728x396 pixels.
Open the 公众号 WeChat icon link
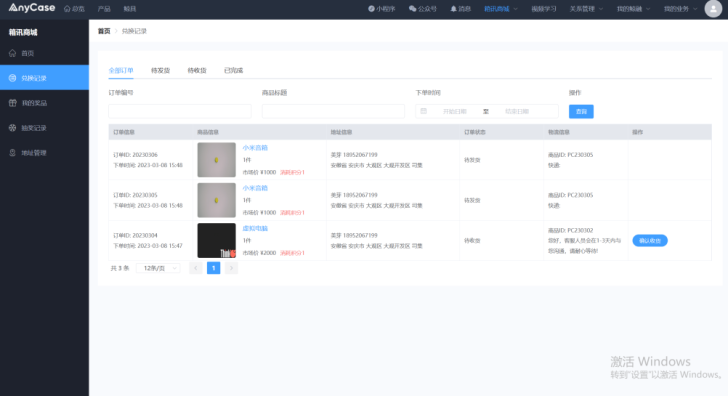click(412, 9)
